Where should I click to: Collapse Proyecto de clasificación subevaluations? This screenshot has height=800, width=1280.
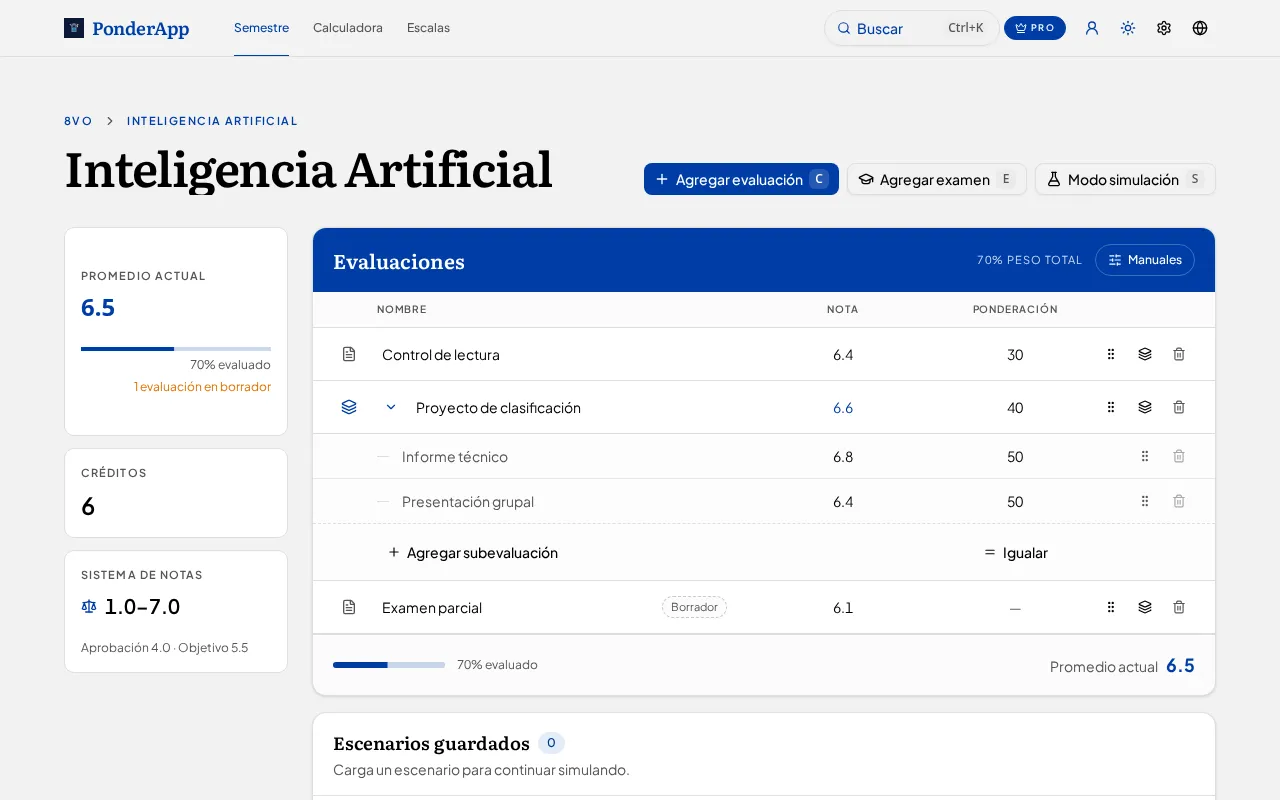[391, 407]
